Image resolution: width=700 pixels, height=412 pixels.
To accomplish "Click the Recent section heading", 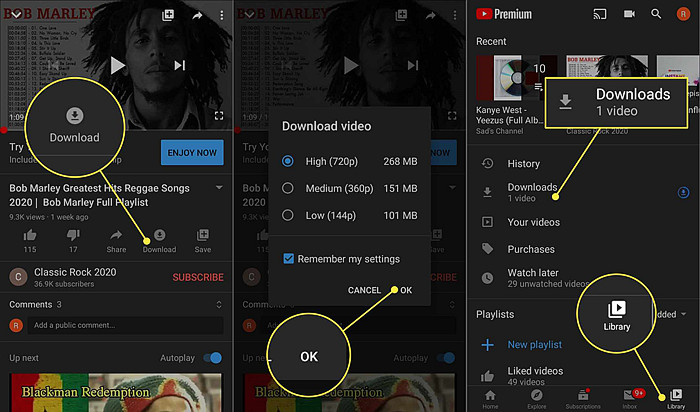I will click(x=491, y=42).
